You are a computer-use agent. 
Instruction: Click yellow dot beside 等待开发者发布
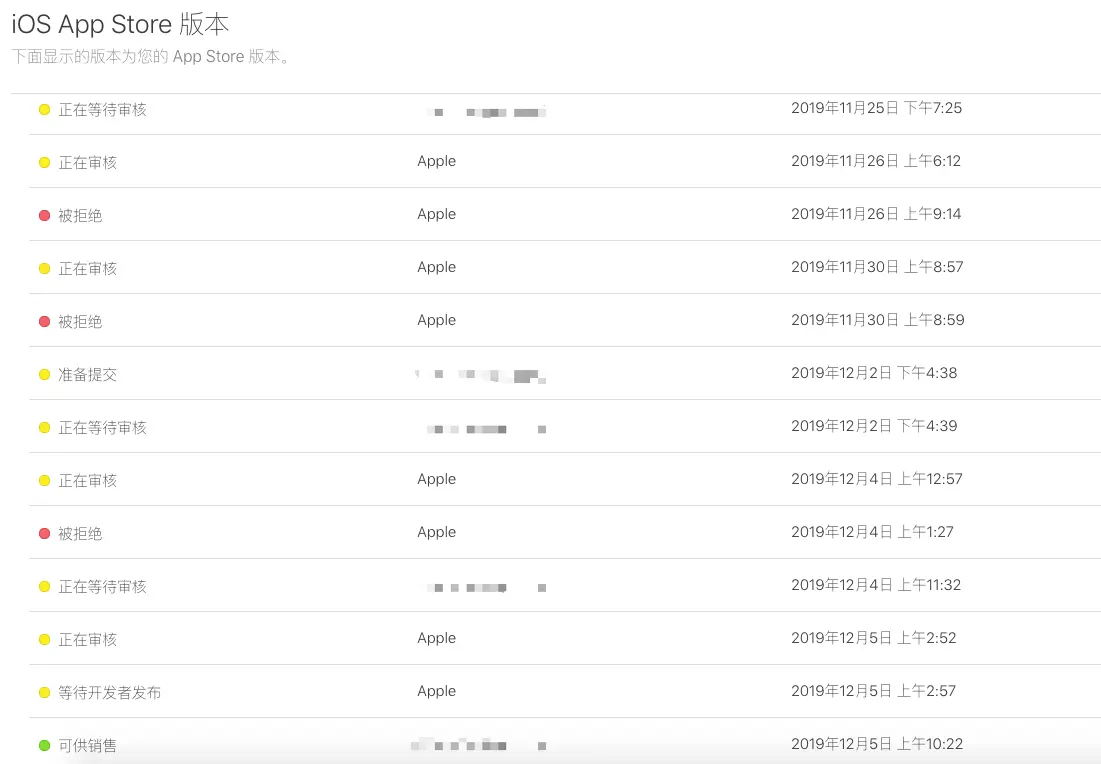44,692
